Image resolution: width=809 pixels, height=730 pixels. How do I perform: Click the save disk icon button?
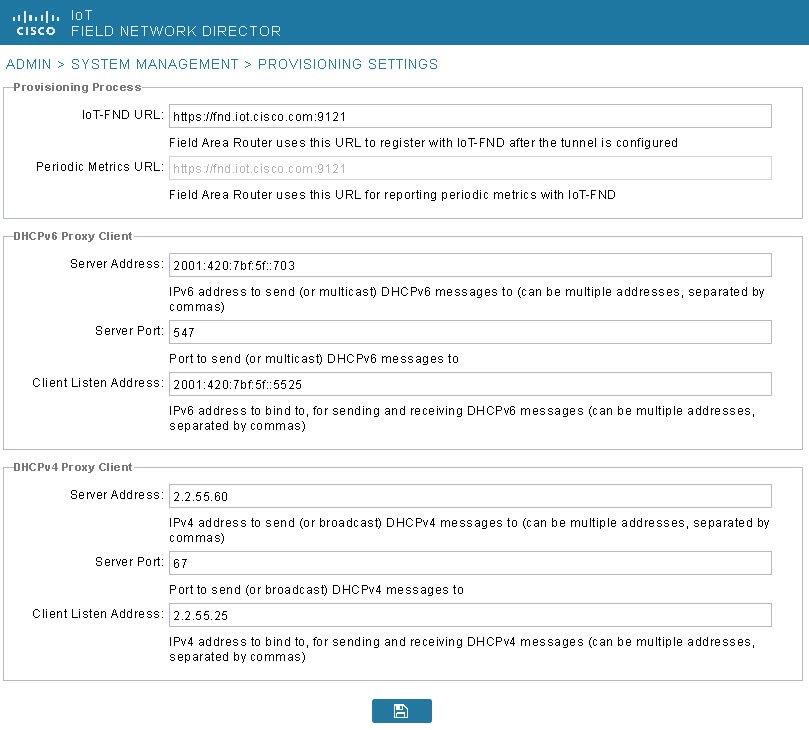(x=401, y=711)
